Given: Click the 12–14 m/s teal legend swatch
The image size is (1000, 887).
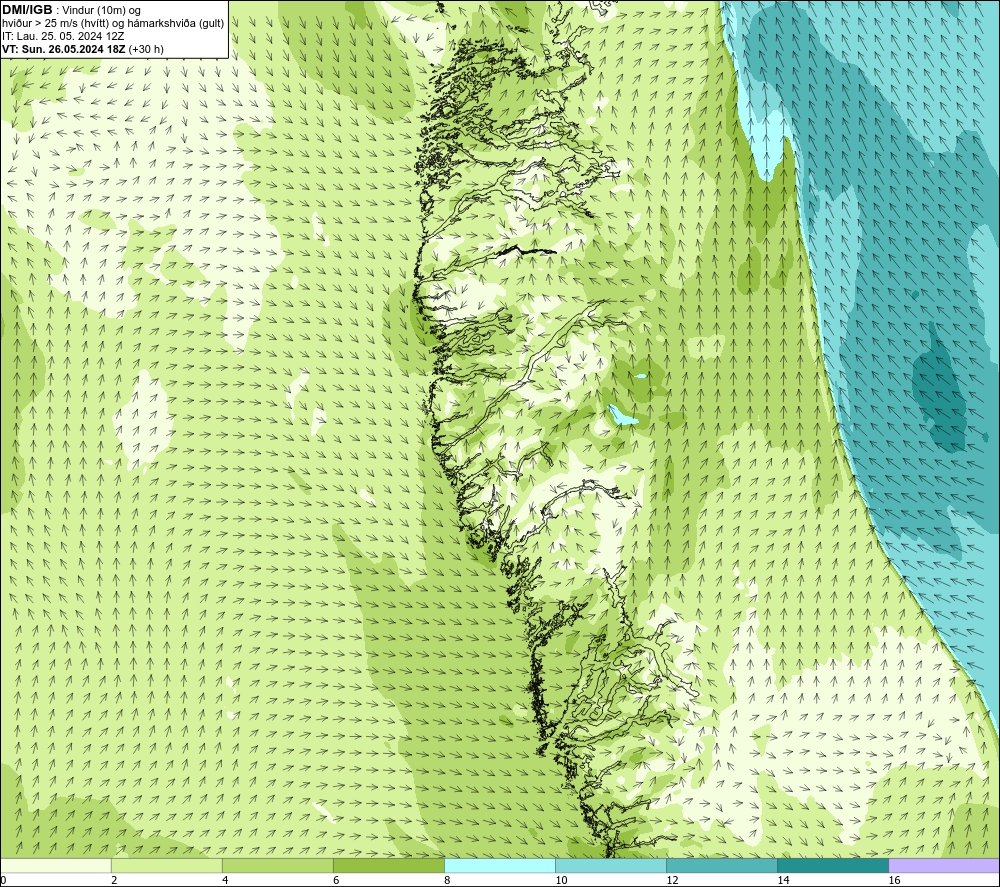Looking at the screenshot, I should 722,865.
